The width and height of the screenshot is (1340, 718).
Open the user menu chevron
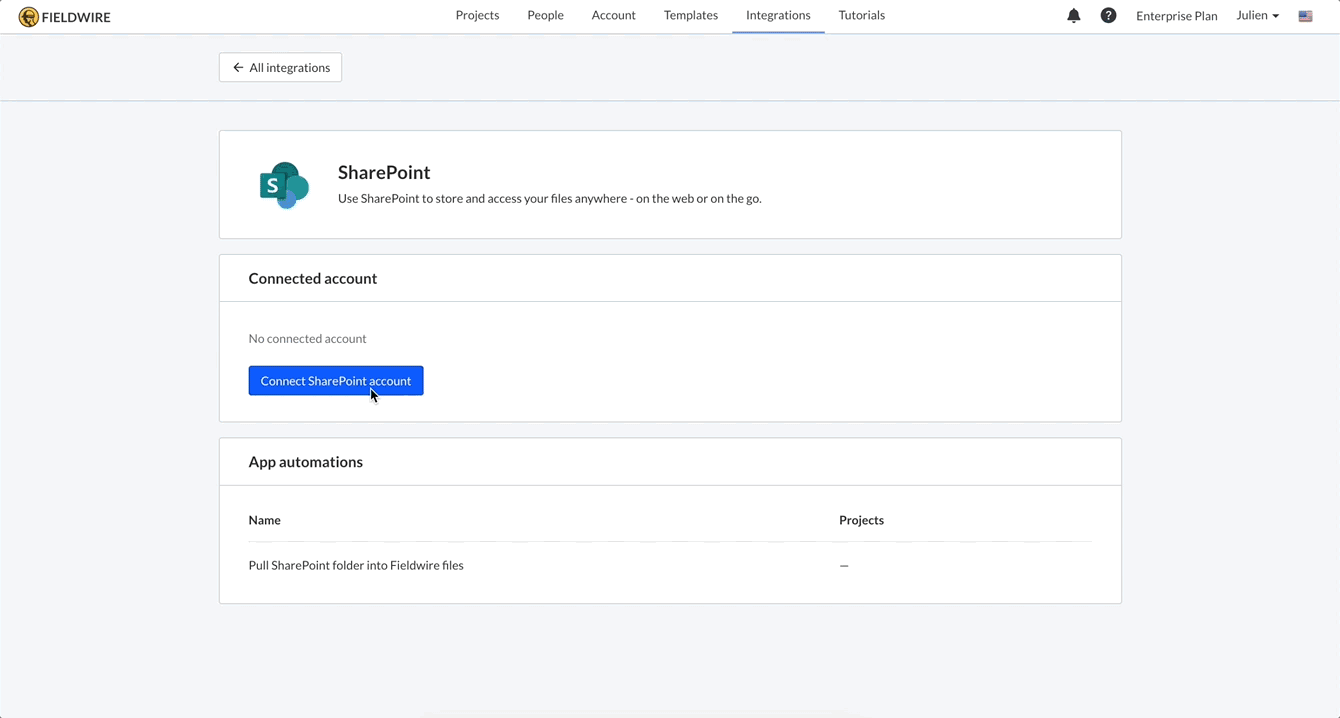point(1273,16)
